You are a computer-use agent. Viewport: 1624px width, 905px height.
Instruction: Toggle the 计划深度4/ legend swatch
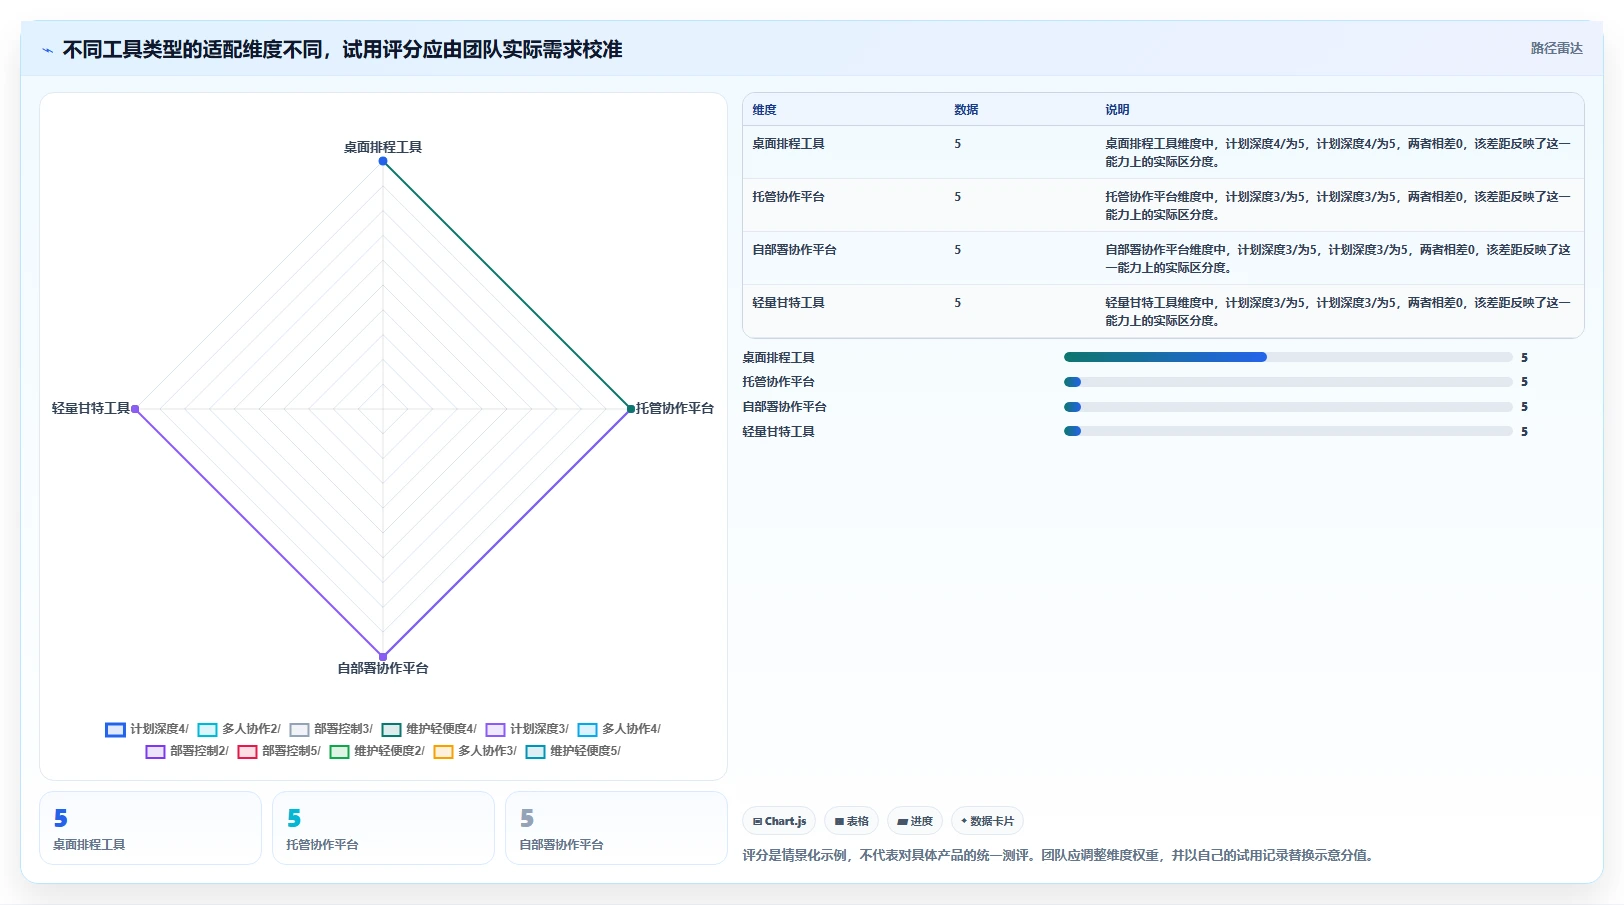point(115,730)
